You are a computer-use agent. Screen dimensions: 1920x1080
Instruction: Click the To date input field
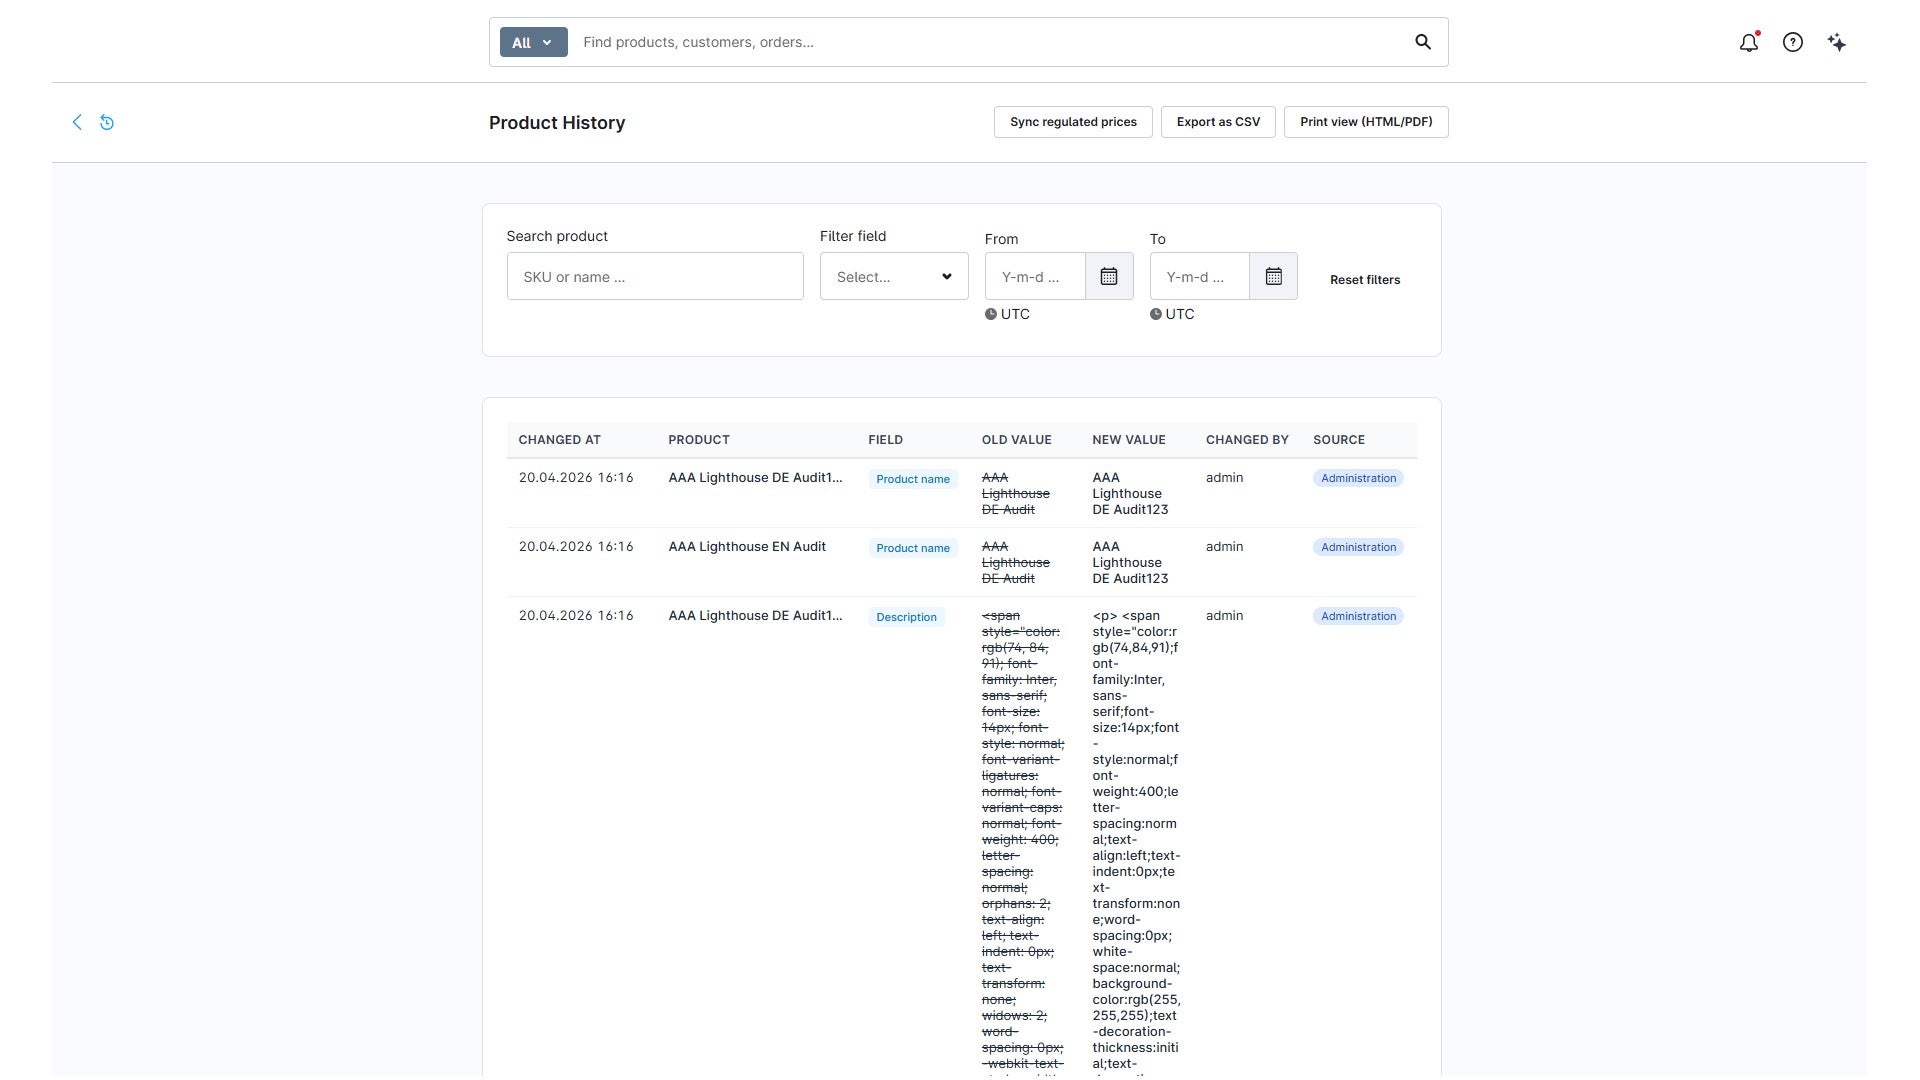1200,276
